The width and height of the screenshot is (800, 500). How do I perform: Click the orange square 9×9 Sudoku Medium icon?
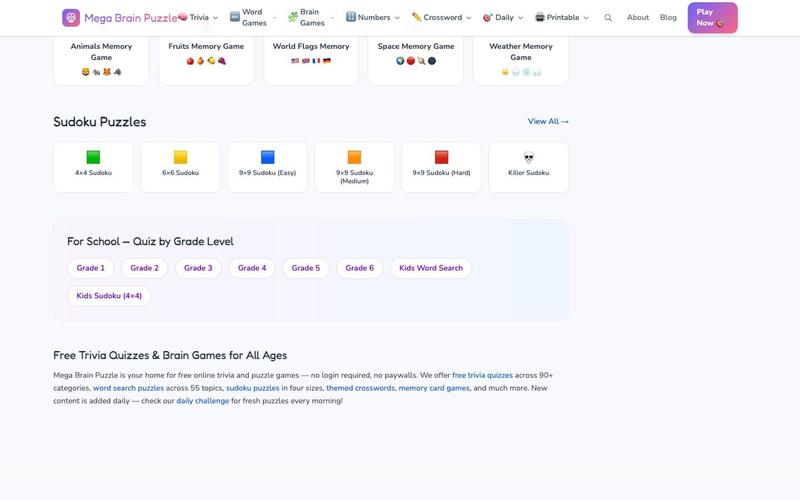pyautogui.click(x=355, y=157)
